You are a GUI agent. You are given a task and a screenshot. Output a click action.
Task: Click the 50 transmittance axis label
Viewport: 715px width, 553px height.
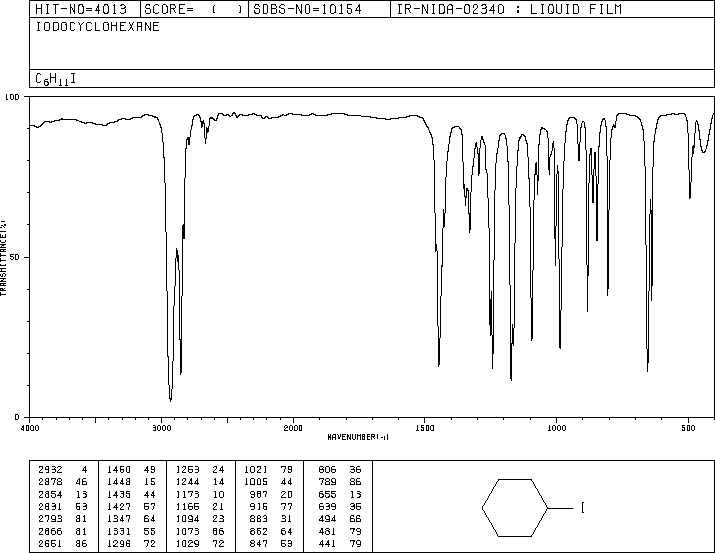(x=15, y=257)
